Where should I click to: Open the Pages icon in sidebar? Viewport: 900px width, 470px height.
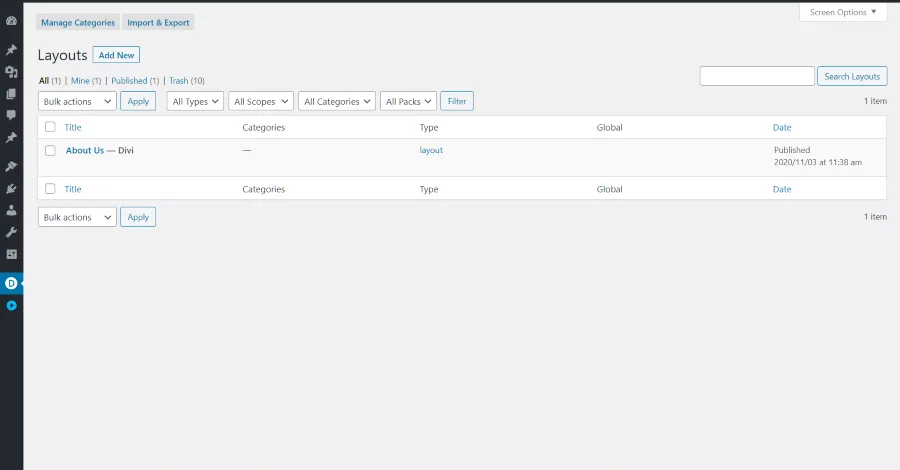pos(11,94)
